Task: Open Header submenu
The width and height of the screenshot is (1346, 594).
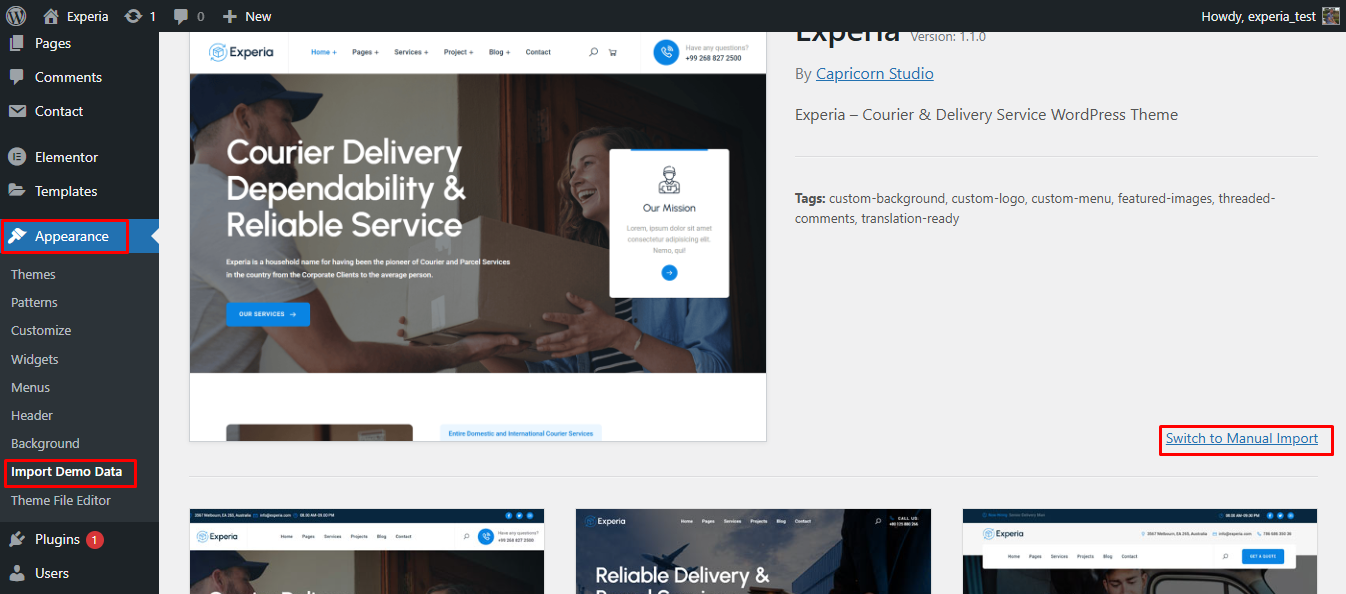Action: pyautogui.click(x=32, y=415)
